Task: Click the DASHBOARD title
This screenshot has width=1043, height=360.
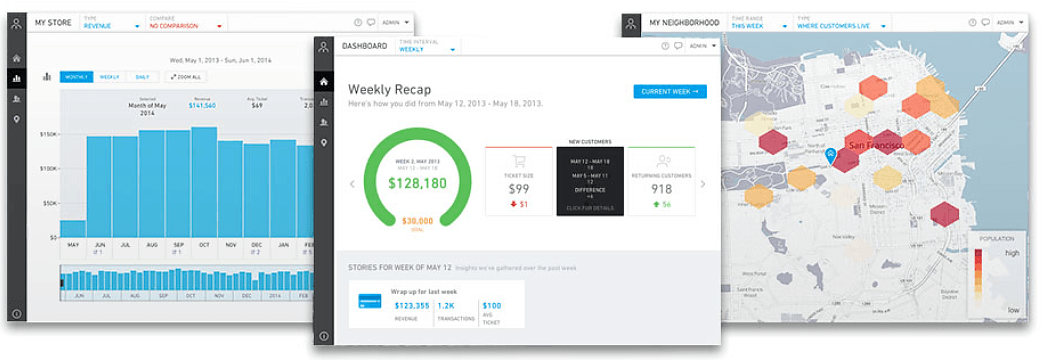Action: click(x=365, y=46)
